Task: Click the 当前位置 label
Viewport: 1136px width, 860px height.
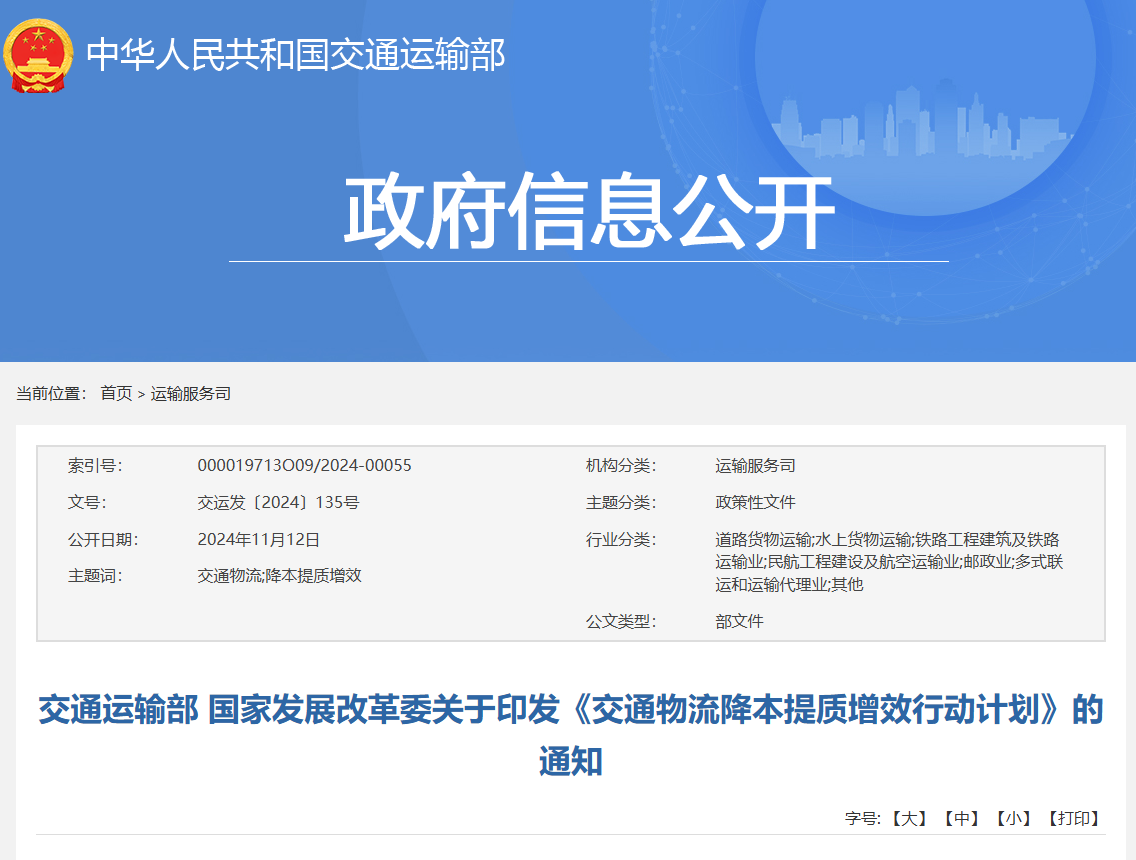Action: tap(51, 393)
